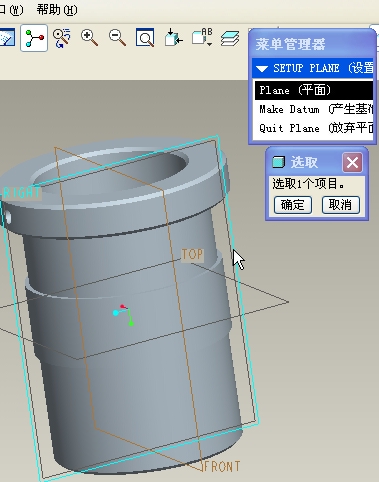Open the layers stack icon
Viewport: 379px width, 482px height.
230,38
